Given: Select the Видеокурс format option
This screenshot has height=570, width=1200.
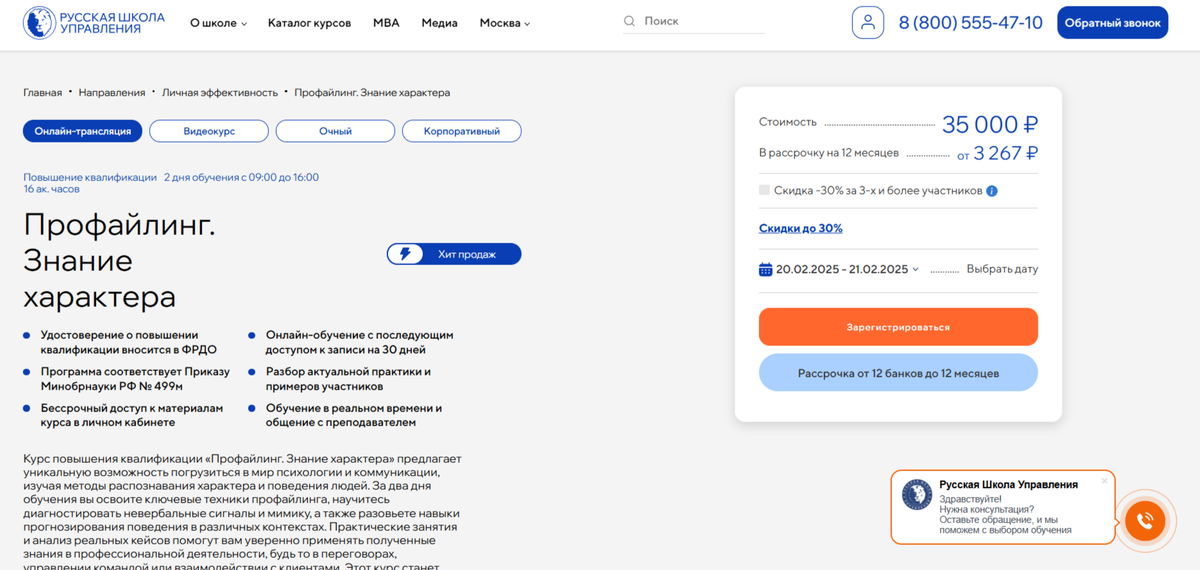Looking at the screenshot, I should click(x=209, y=131).
